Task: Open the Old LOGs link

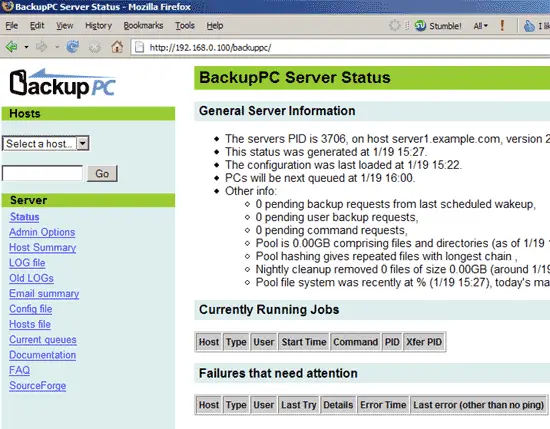Action: 31,278
